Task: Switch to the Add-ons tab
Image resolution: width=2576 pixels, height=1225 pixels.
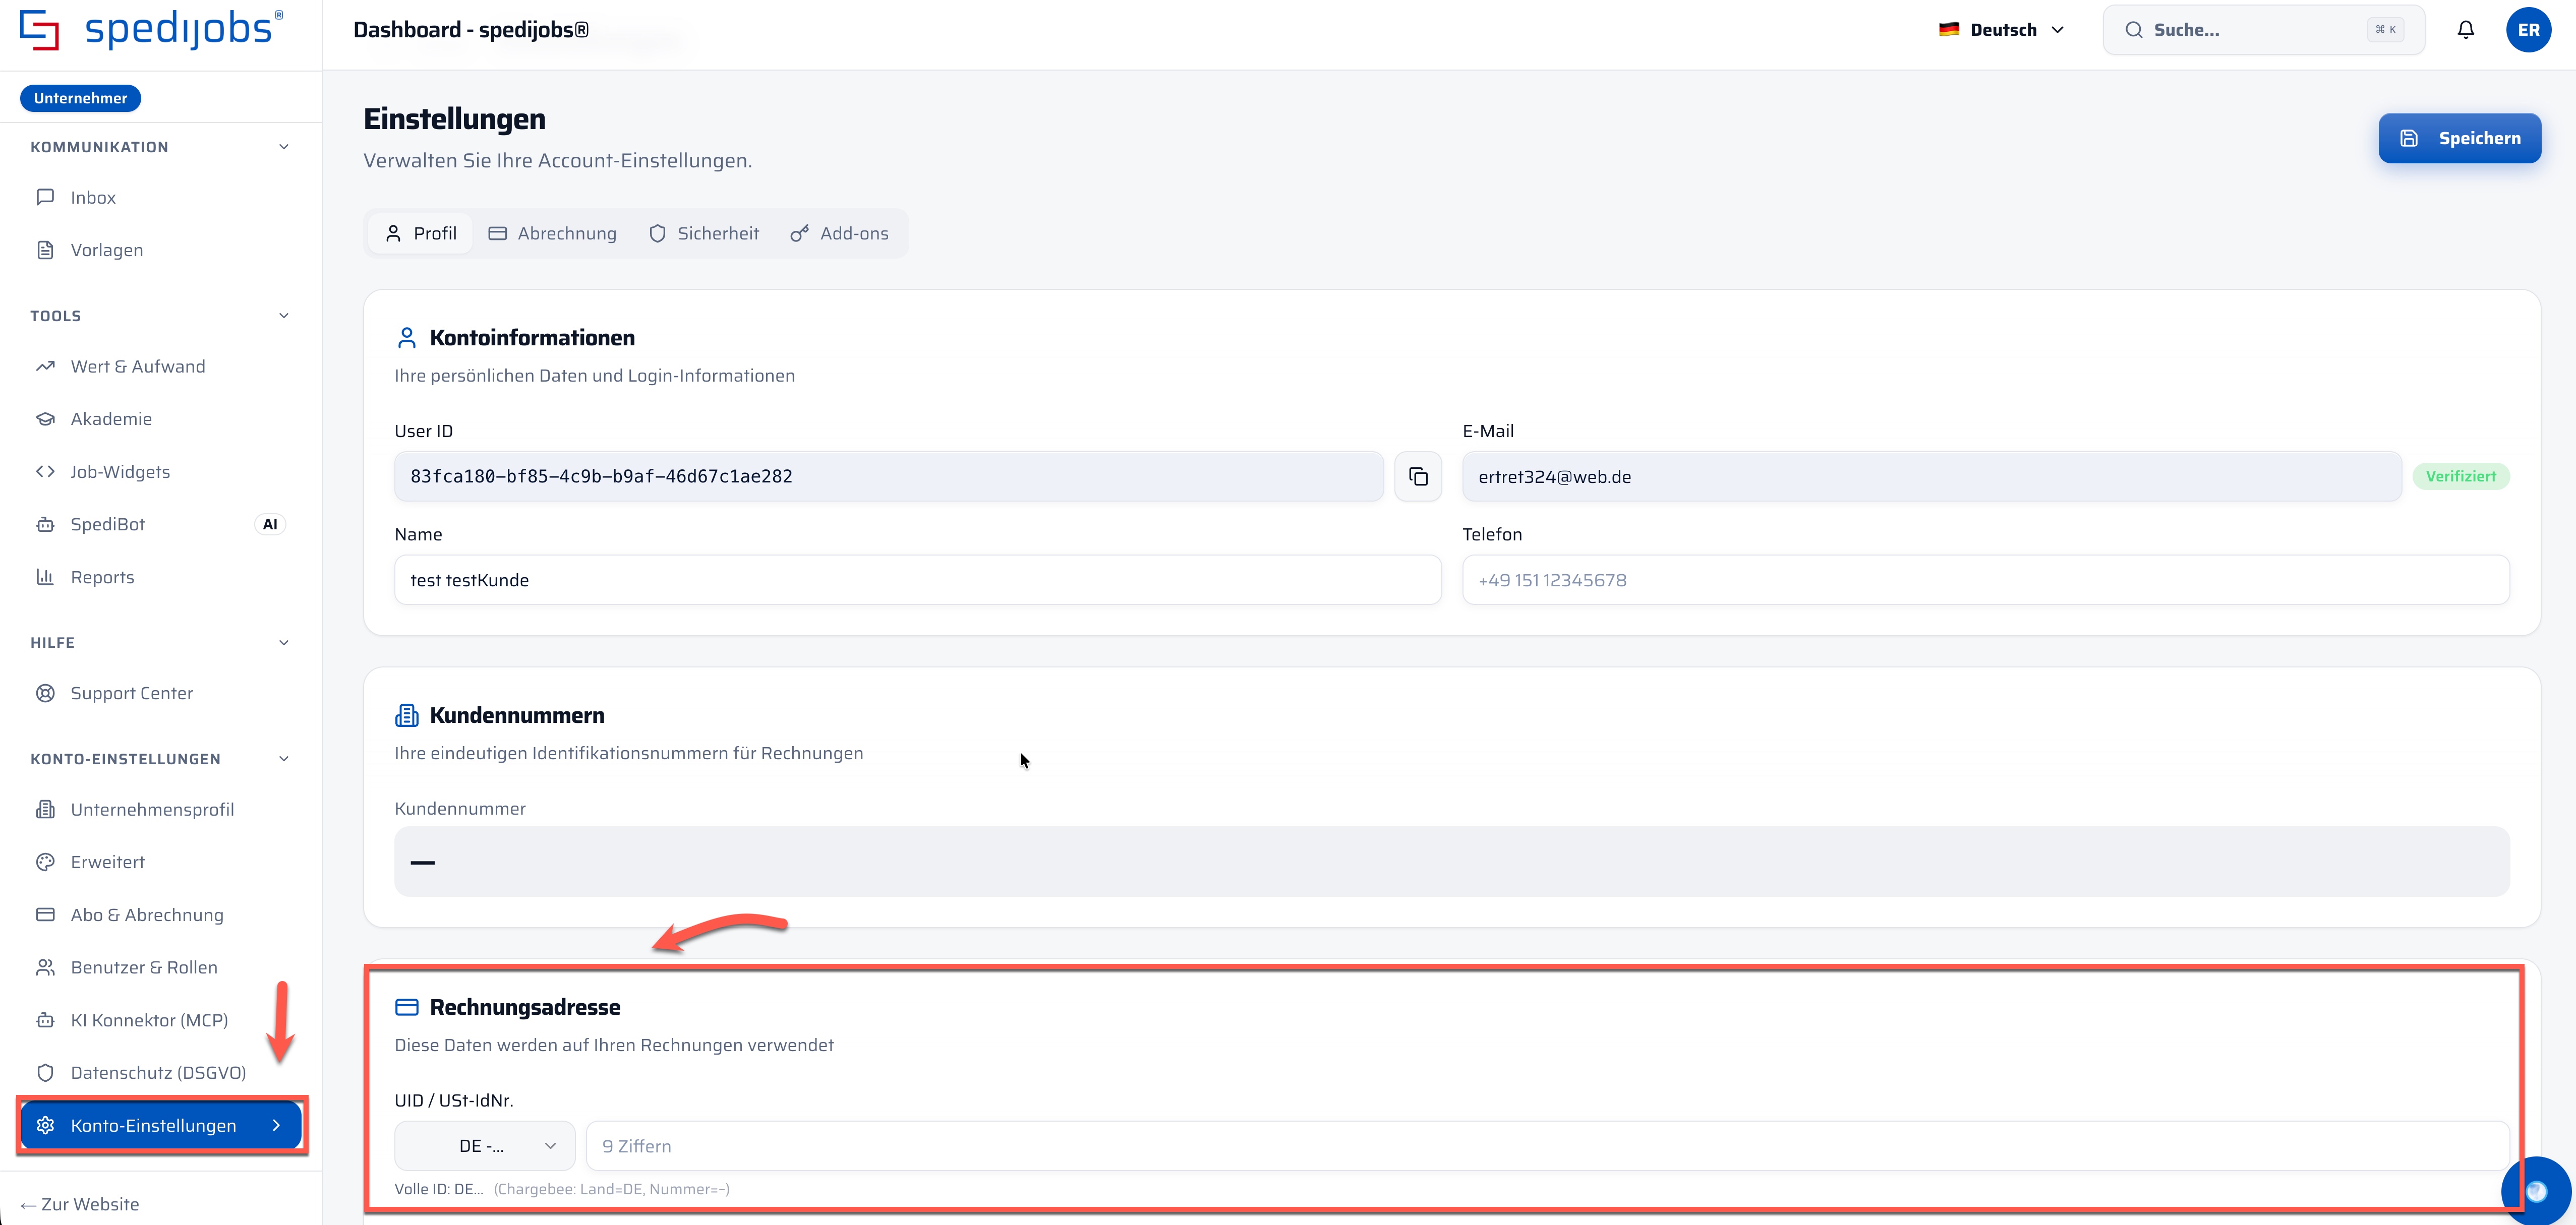Action: pos(839,233)
